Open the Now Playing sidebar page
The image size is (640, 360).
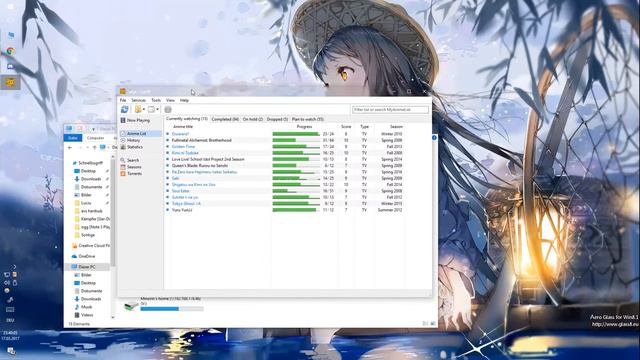138,120
